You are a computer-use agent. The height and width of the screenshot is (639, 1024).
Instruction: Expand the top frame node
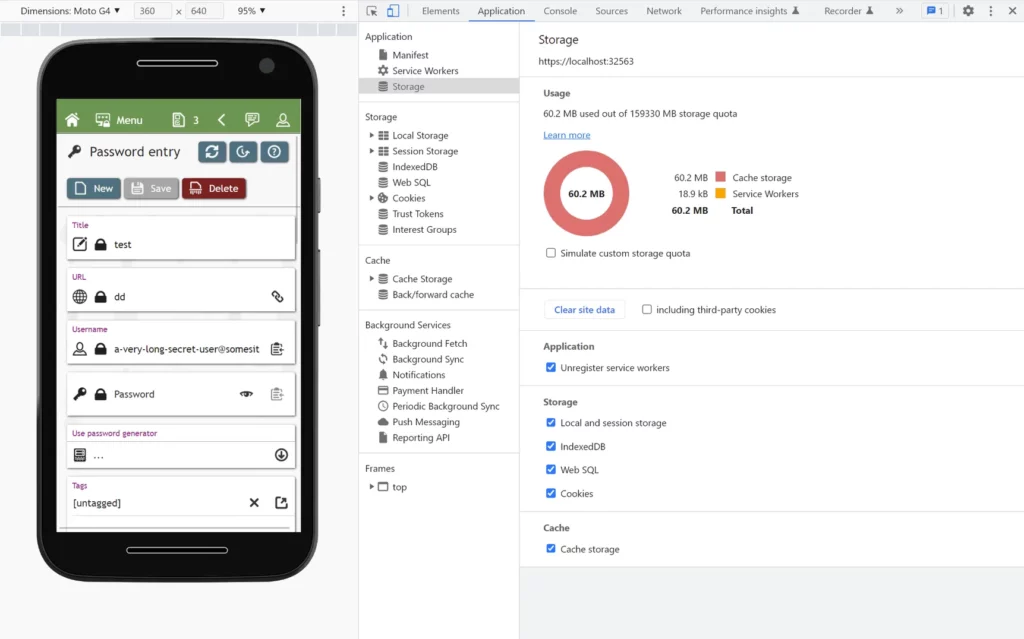372,487
